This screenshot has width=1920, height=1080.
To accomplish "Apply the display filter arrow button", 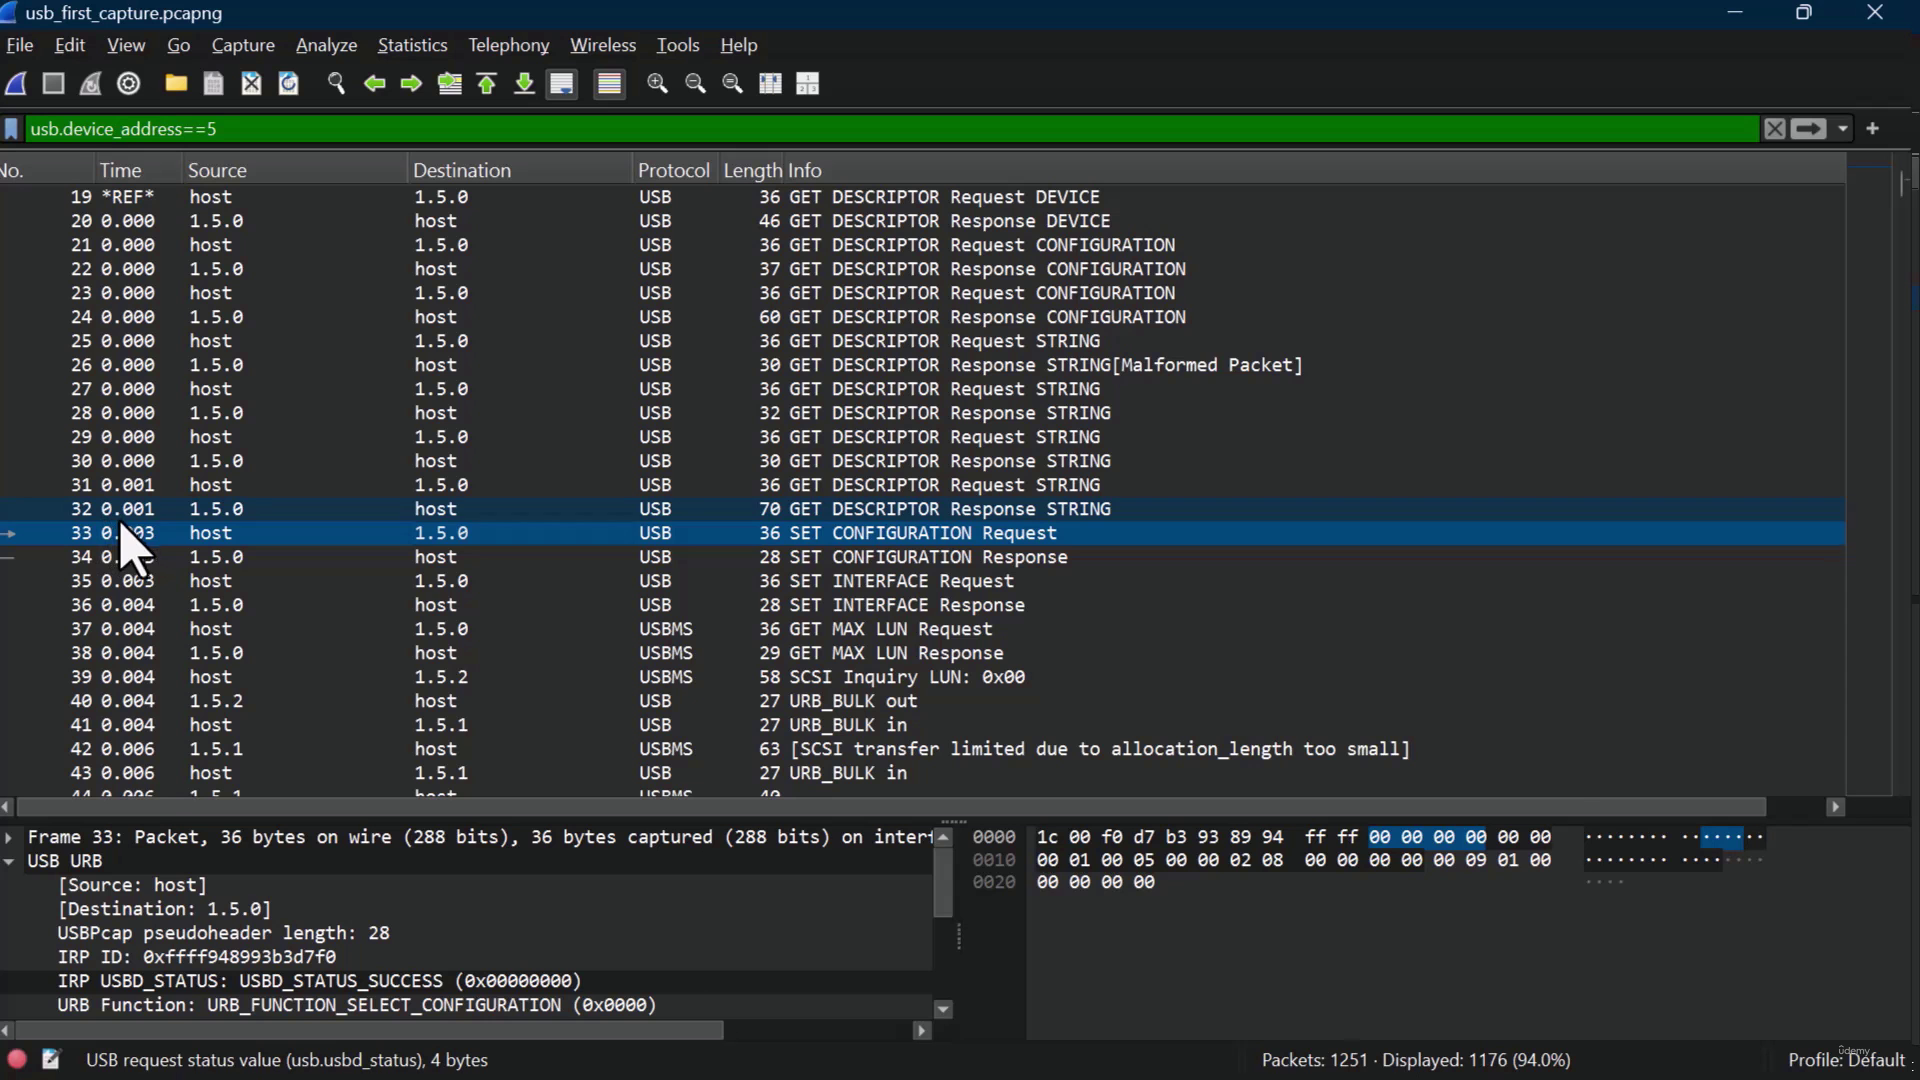I will [1808, 129].
